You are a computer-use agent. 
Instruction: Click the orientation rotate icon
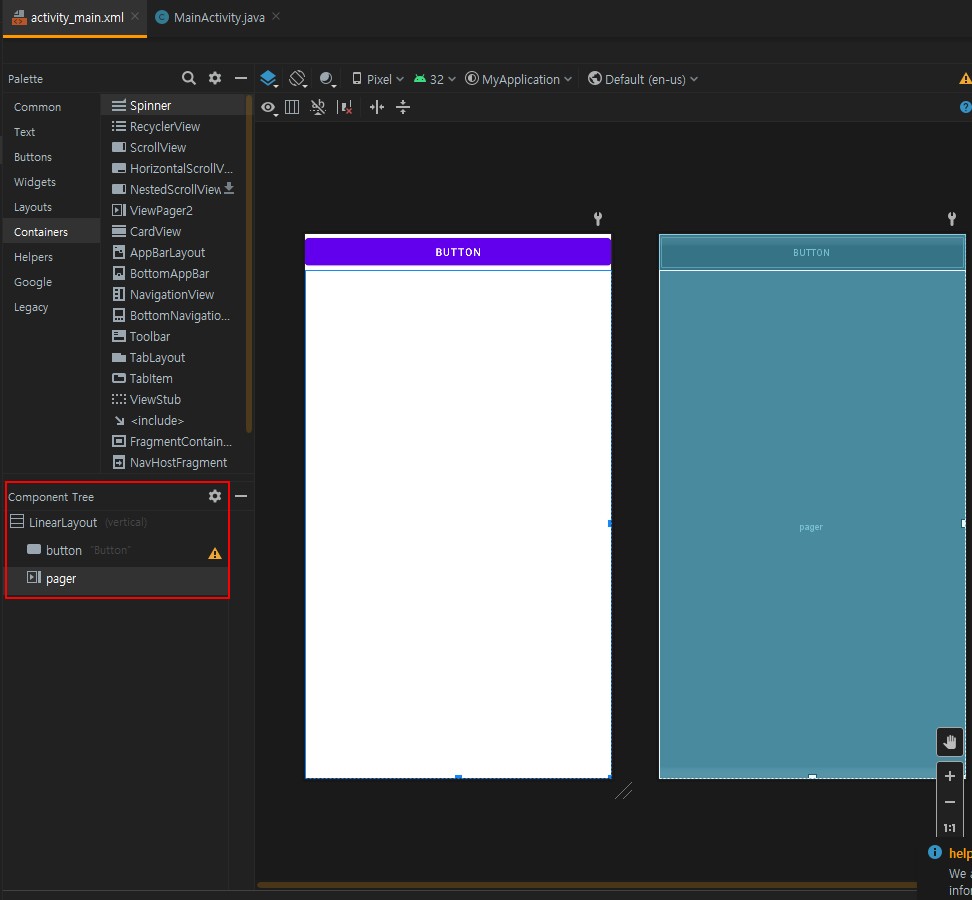click(x=298, y=79)
